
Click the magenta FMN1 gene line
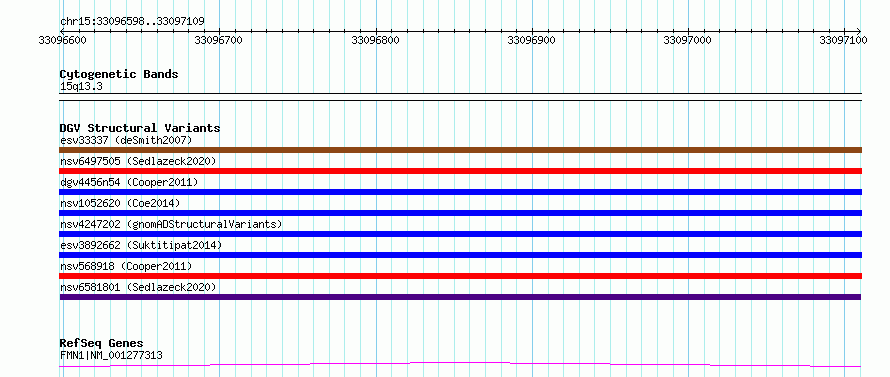[460, 364]
